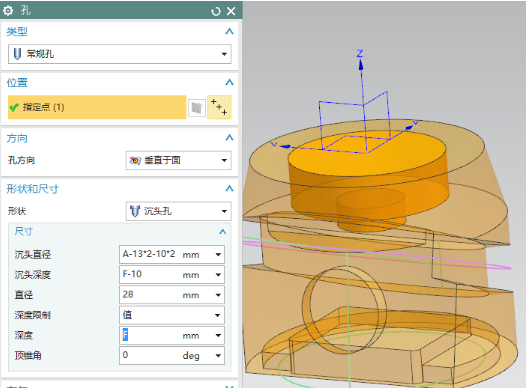Click the Z axis arrow handle
The image size is (526, 388).
pyautogui.click(x=361, y=65)
